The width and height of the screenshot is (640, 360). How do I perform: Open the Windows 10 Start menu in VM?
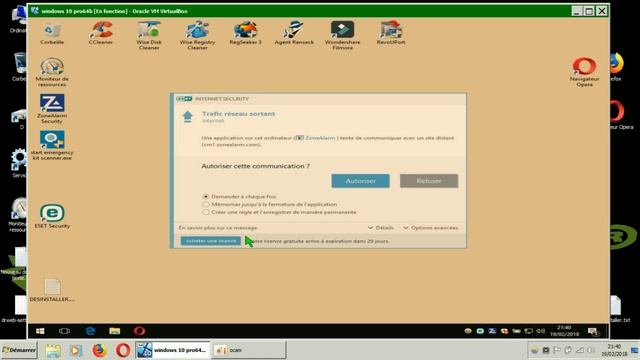click(40, 331)
